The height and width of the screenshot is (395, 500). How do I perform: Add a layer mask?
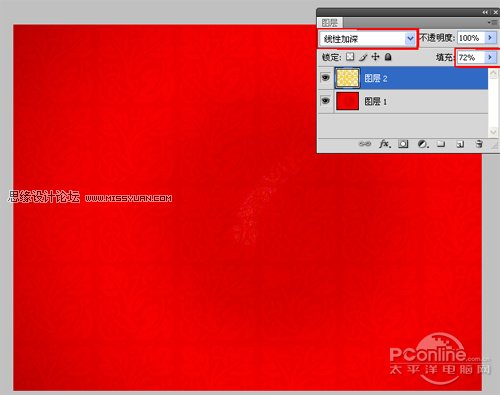click(x=403, y=144)
